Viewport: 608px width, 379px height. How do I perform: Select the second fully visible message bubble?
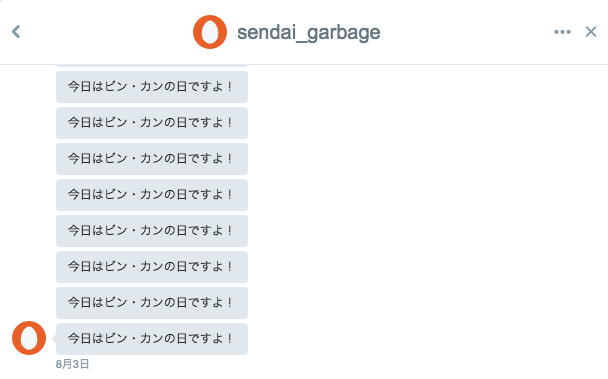152,123
